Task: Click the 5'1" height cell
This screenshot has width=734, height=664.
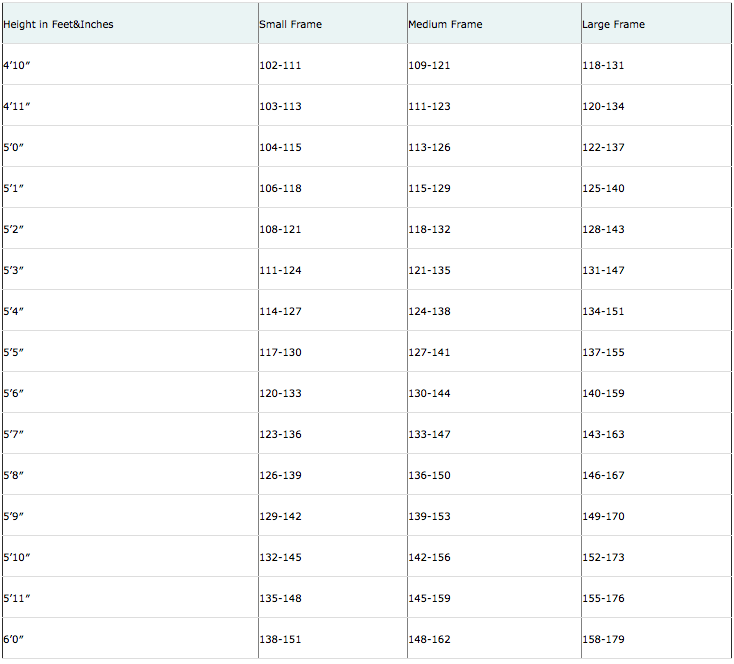Action: 13,188
